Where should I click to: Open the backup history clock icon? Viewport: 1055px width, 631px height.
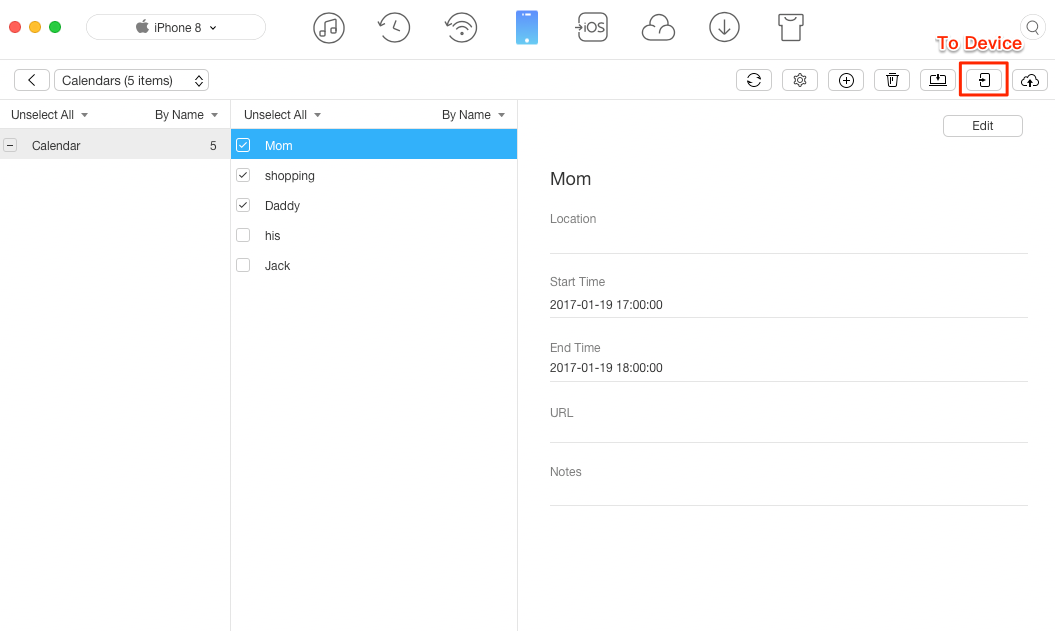tap(394, 28)
